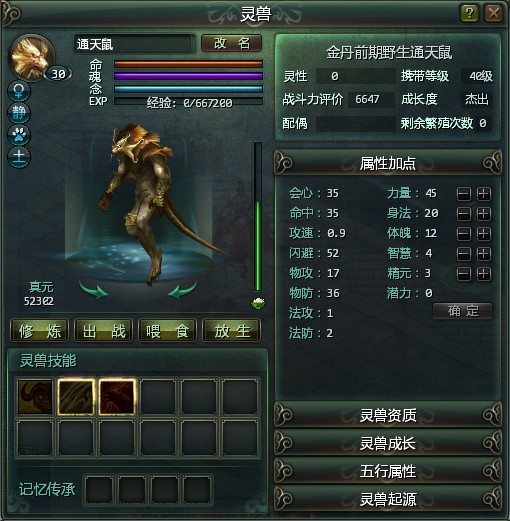This screenshot has height=521, width=510.
Task: Open the help question mark icon
Action: (470, 13)
